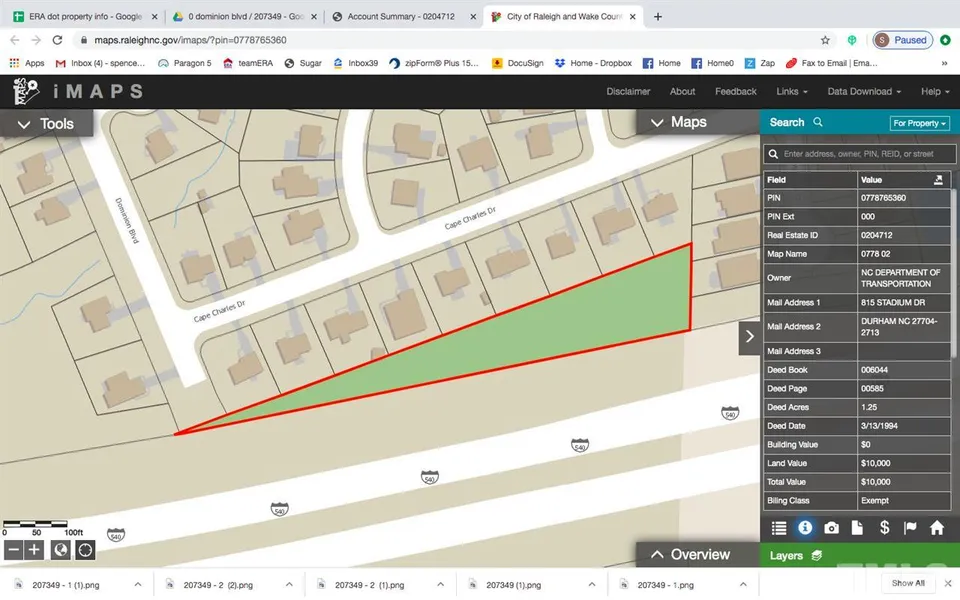
Task: Open the For Property search dropdown
Action: pyautogui.click(x=919, y=123)
